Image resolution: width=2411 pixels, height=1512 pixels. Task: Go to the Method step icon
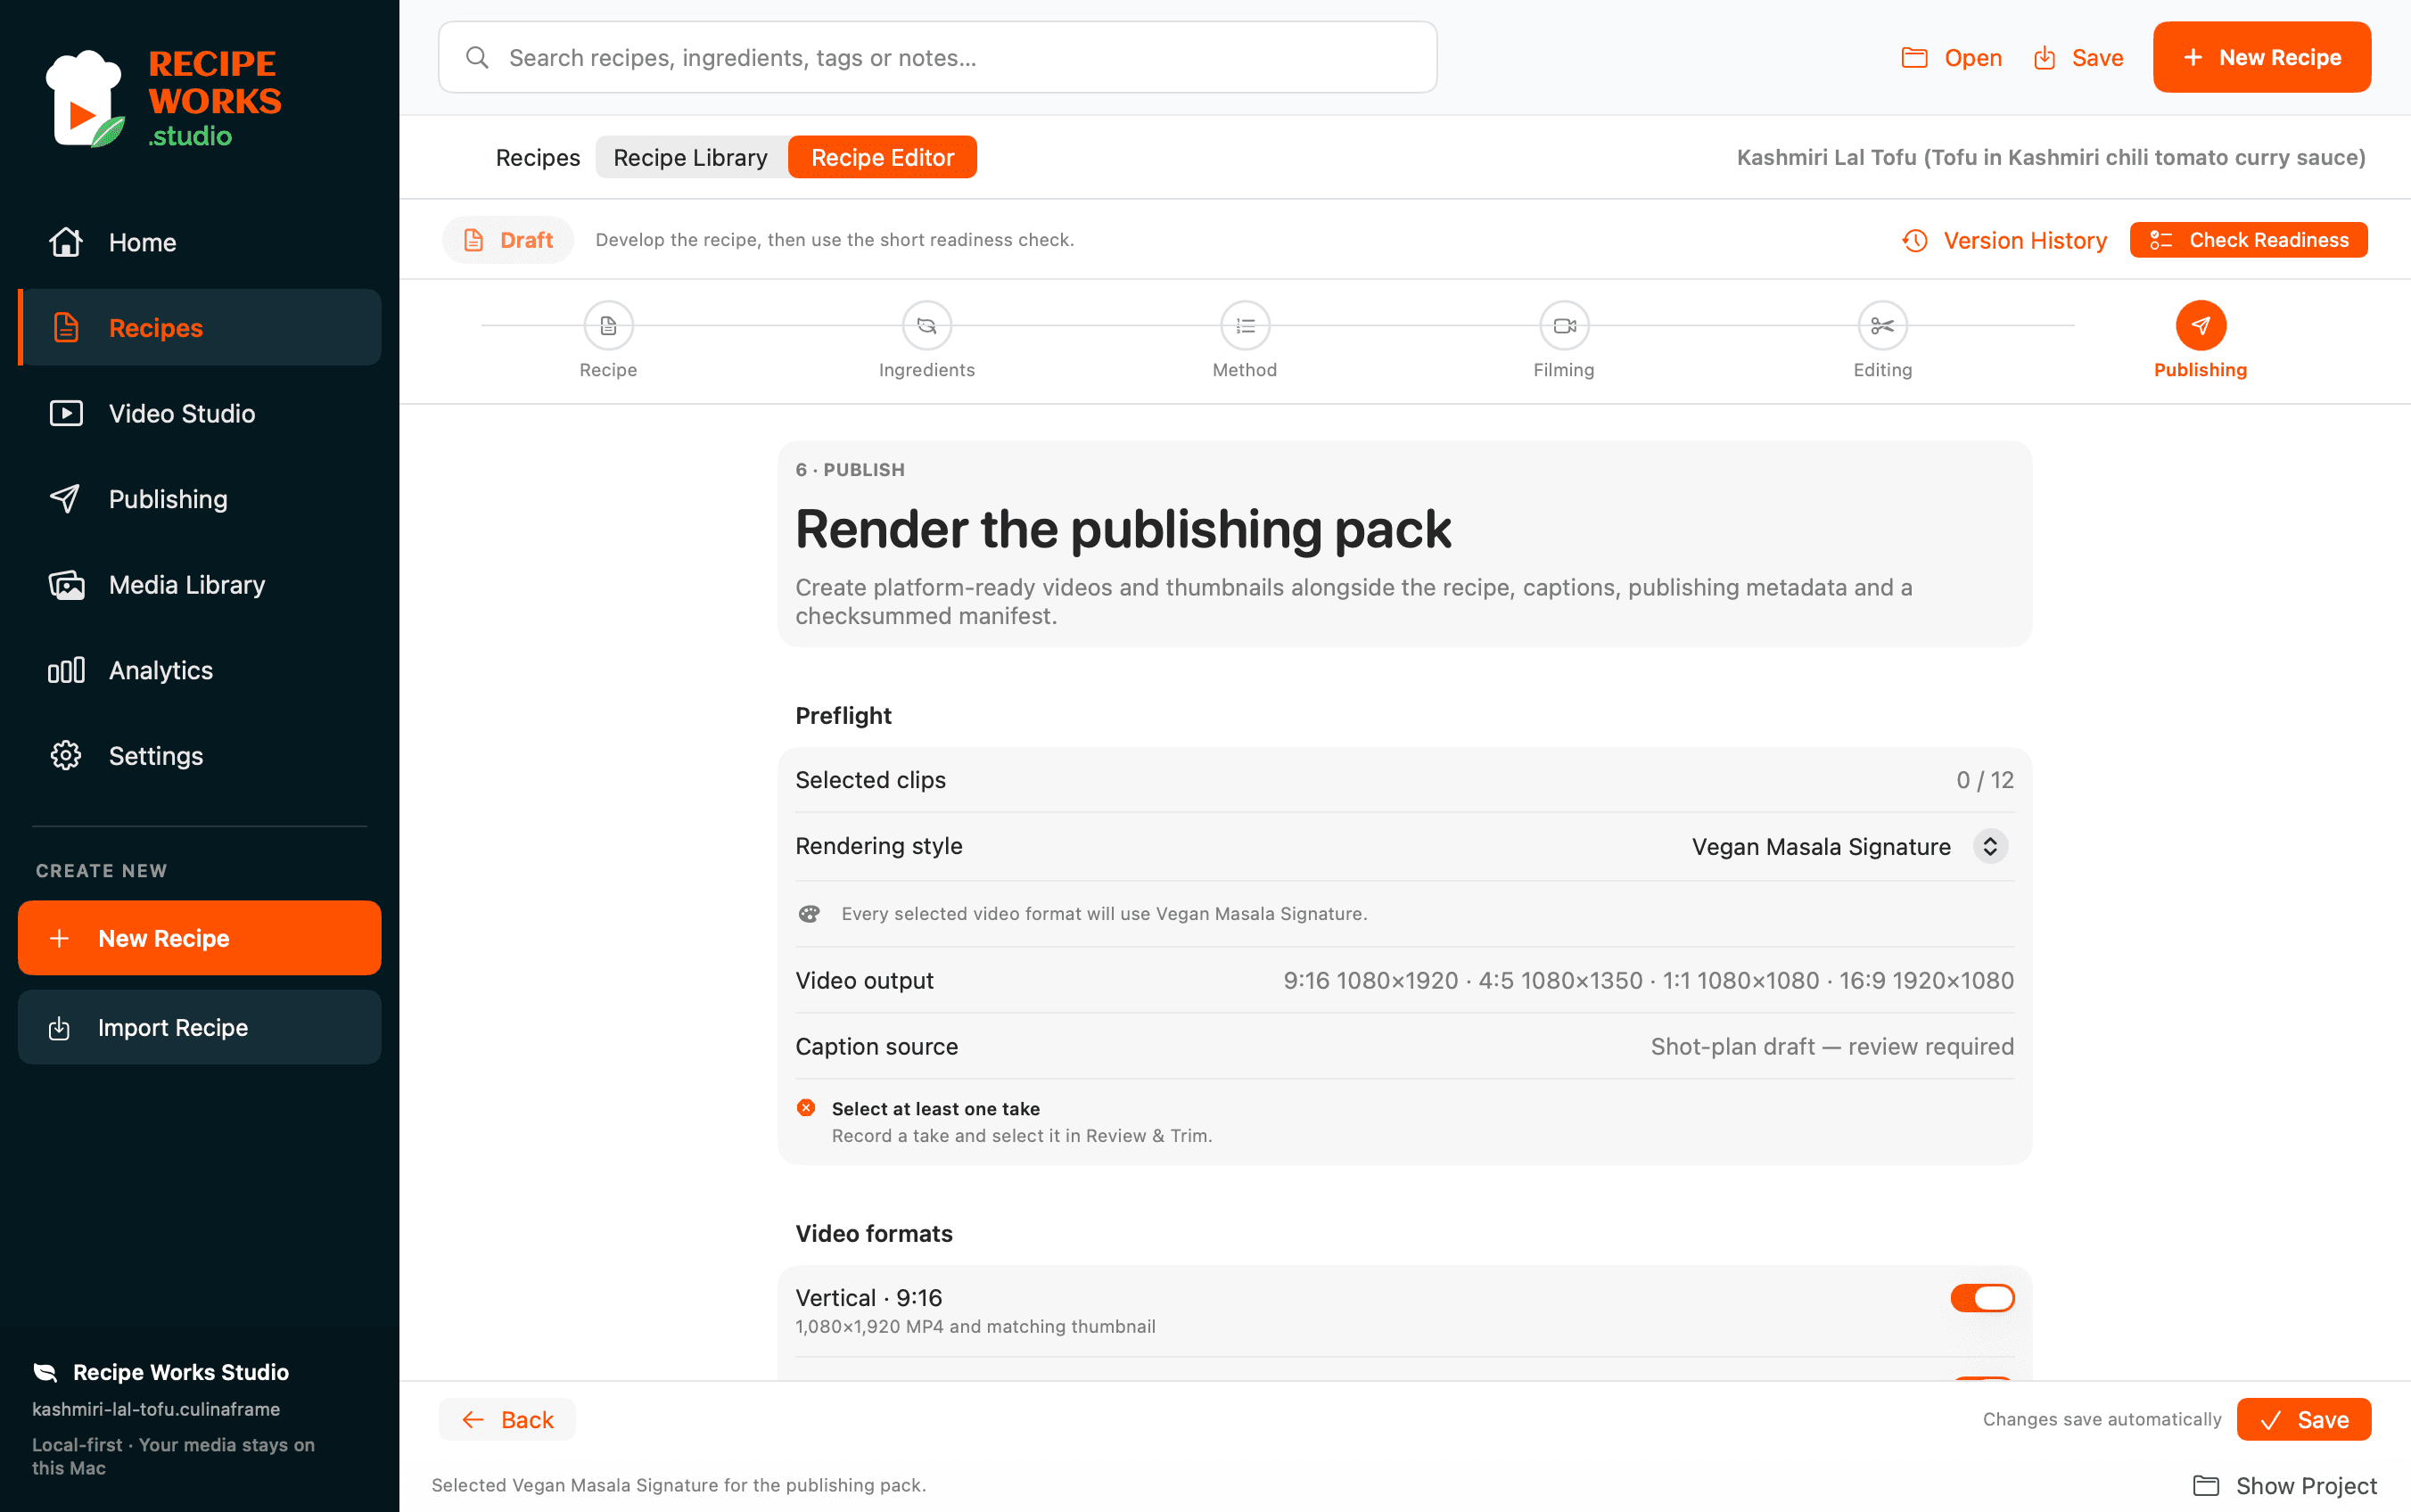pyautogui.click(x=1245, y=325)
